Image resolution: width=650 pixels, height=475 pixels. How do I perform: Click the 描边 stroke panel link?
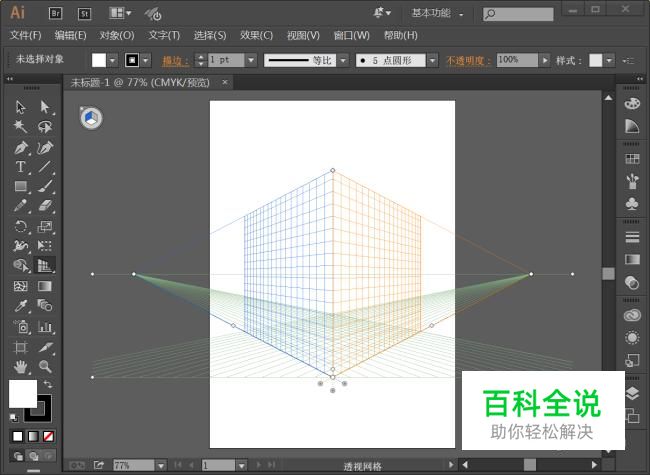(176, 61)
